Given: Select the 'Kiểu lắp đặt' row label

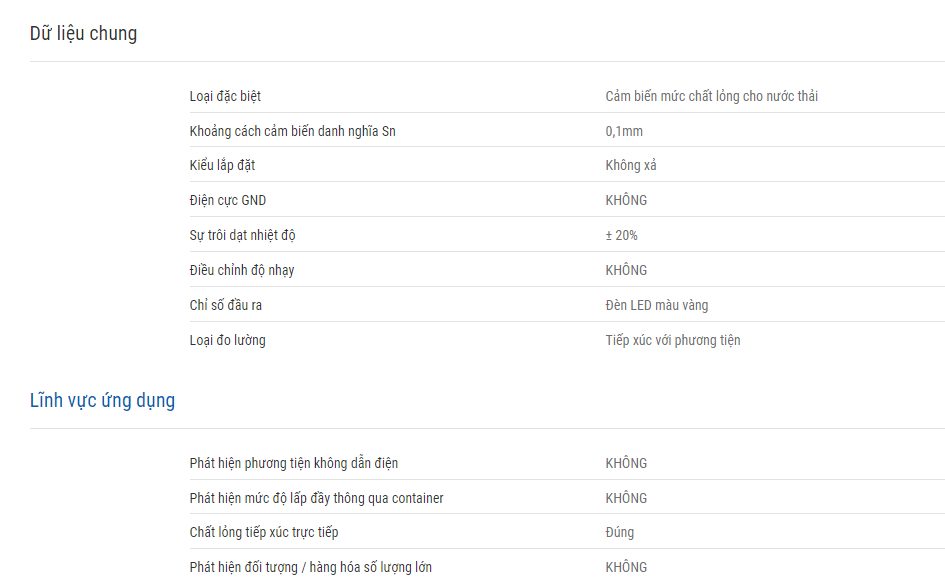Looking at the screenshot, I should pos(222,166).
